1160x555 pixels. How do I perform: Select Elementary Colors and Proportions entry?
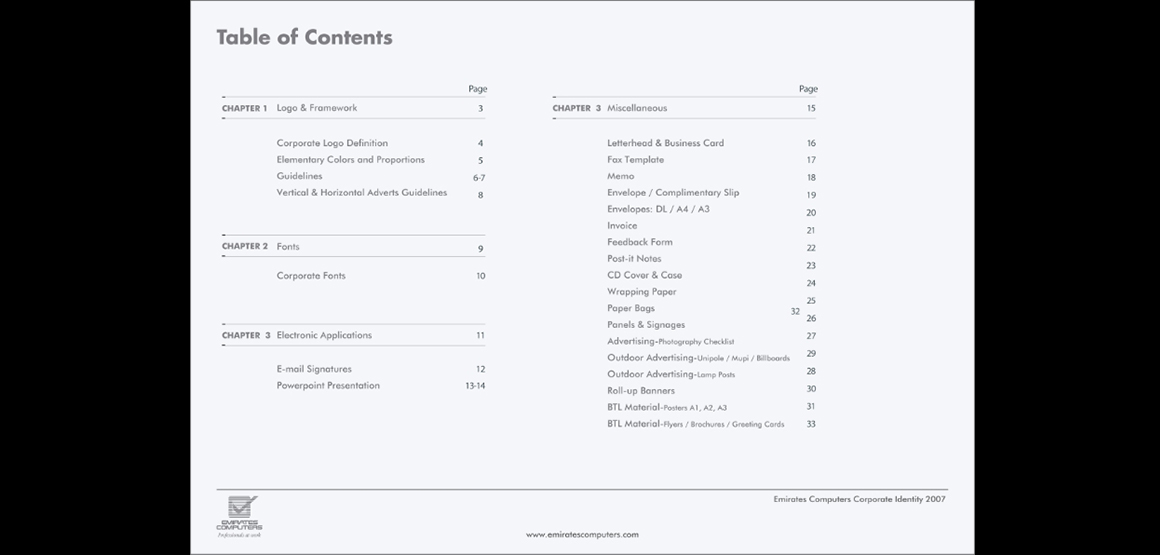[x=350, y=160]
